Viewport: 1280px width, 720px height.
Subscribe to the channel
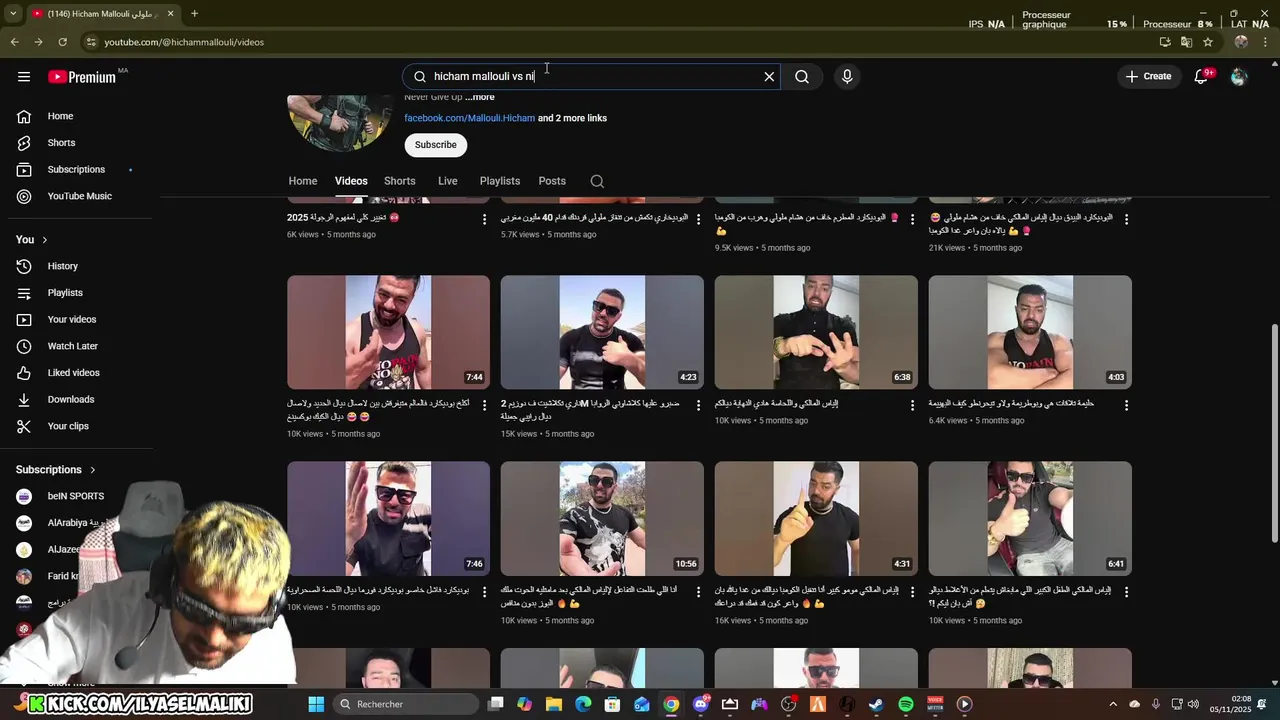point(435,145)
